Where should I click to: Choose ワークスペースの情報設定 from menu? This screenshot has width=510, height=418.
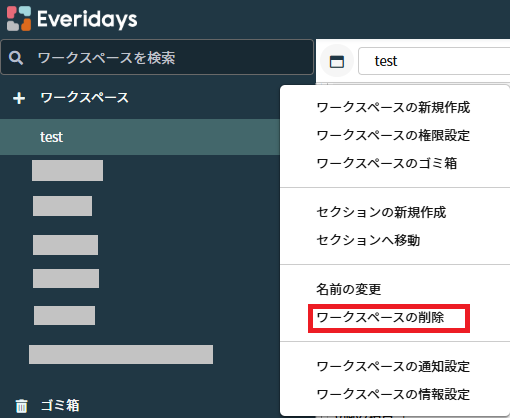[393, 394]
